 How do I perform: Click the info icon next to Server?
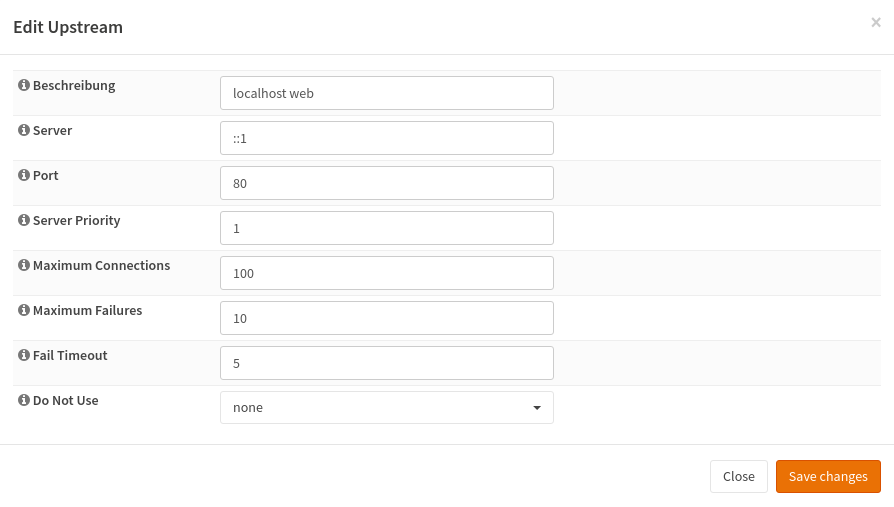pos(24,131)
